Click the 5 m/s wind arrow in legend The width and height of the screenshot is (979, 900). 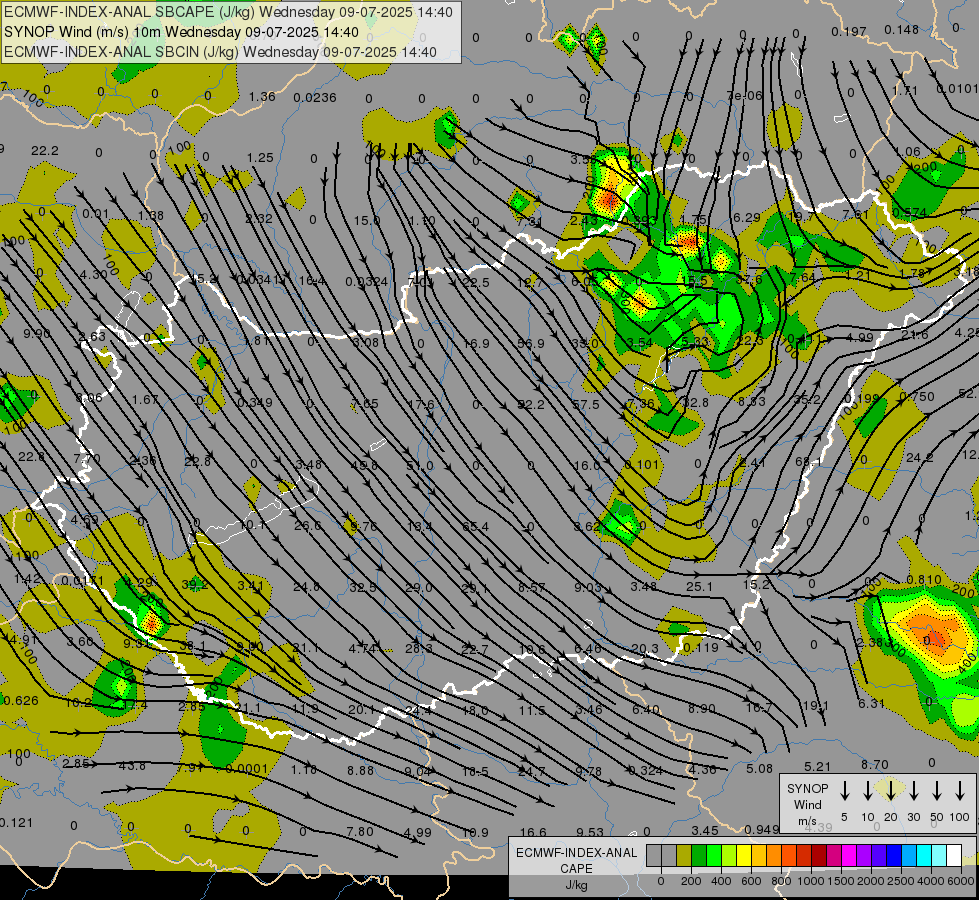coord(844,791)
